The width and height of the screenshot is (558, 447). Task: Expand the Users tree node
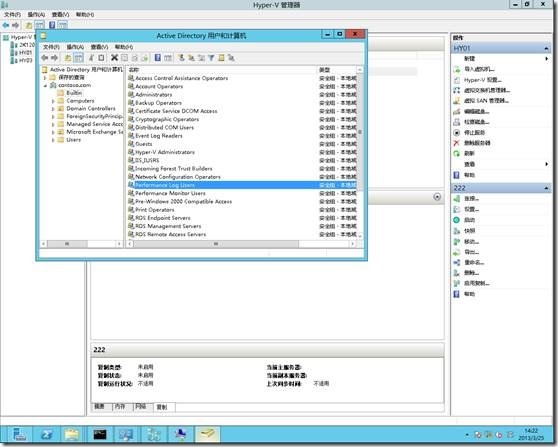[x=53, y=140]
